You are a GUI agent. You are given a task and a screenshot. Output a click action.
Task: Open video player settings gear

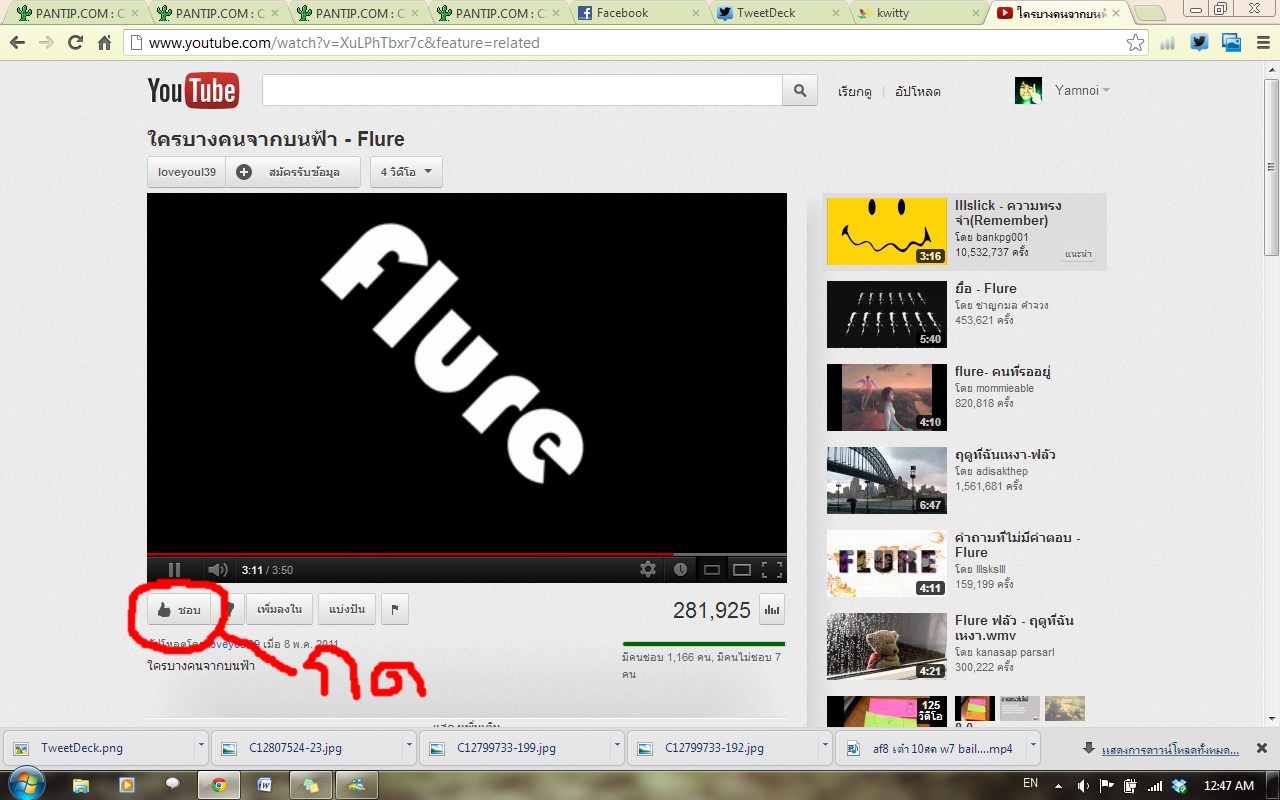[x=648, y=570]
